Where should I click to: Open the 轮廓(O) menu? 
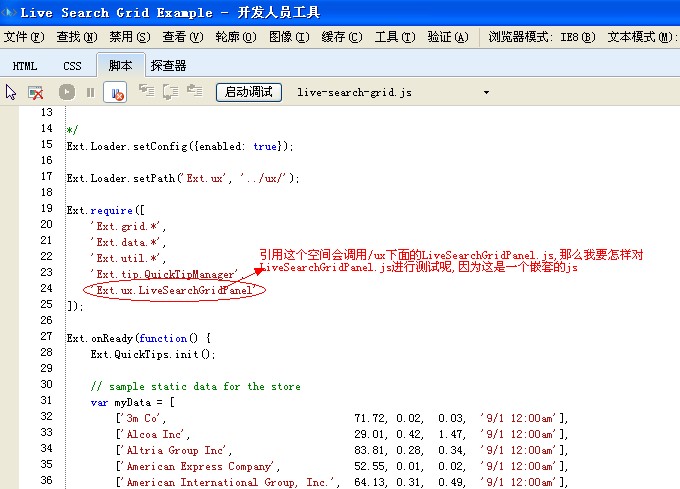pos(236,37)
